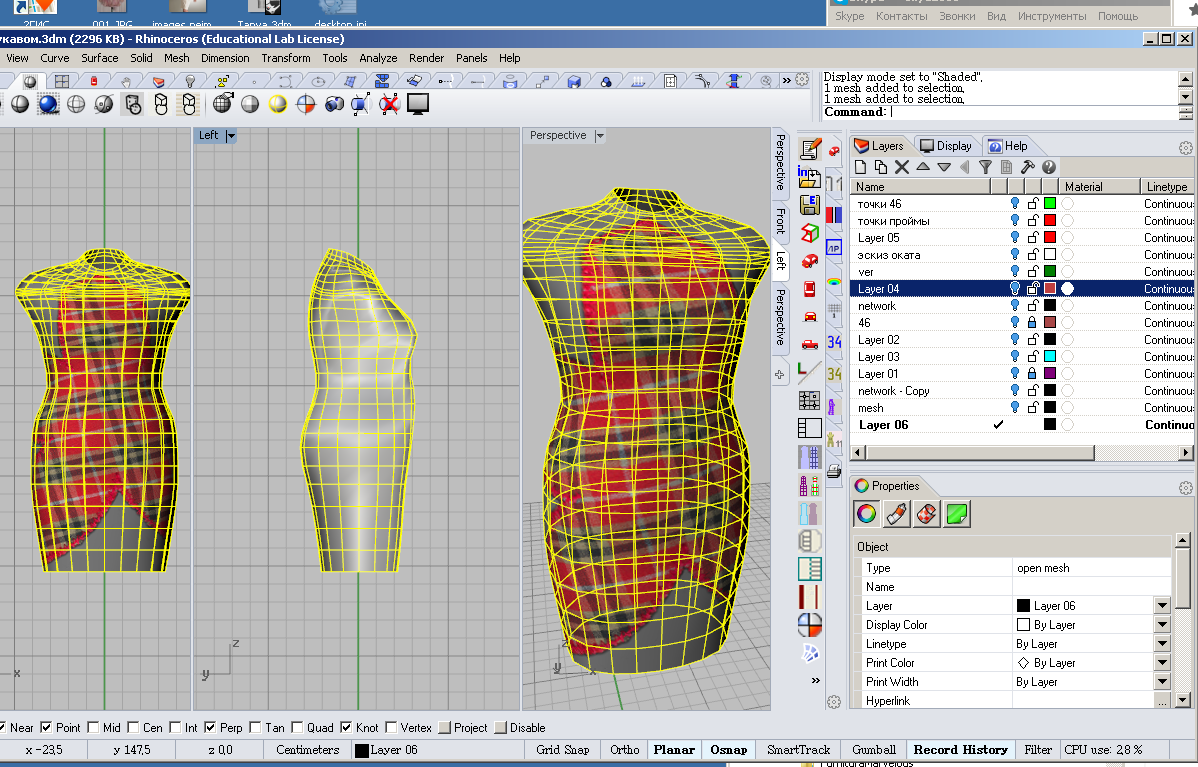Enable the Vertex osnap checkbox
This screenshot has height=767, width=1198.
391,728
